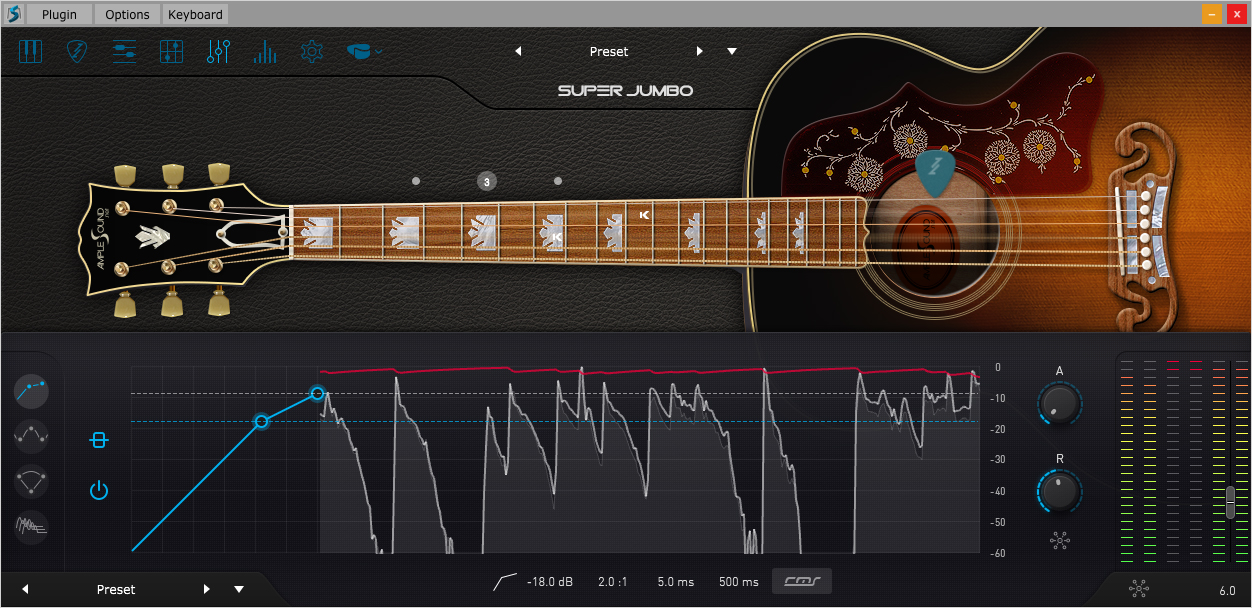Image resolution: width=1252 pixels, height=608 pixels.
Task: Click the output gain fader handle
Action: click(1230, 502)
